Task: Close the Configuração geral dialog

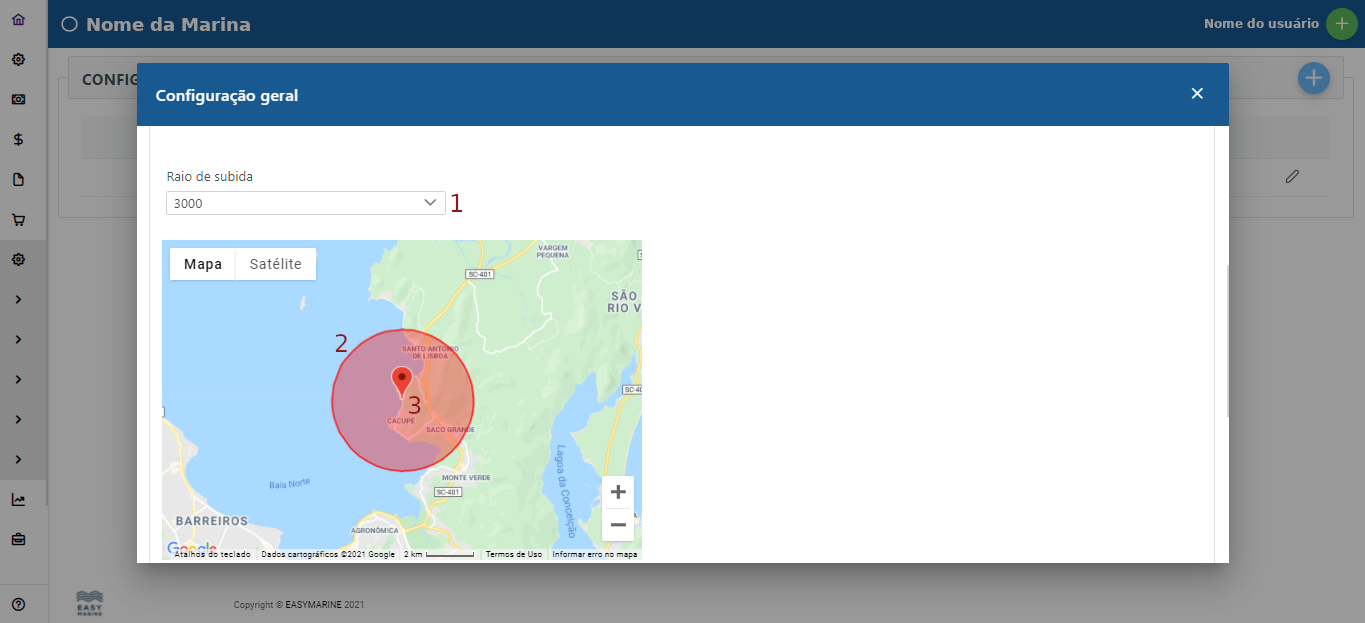Action: click(x=1197, y=94)
